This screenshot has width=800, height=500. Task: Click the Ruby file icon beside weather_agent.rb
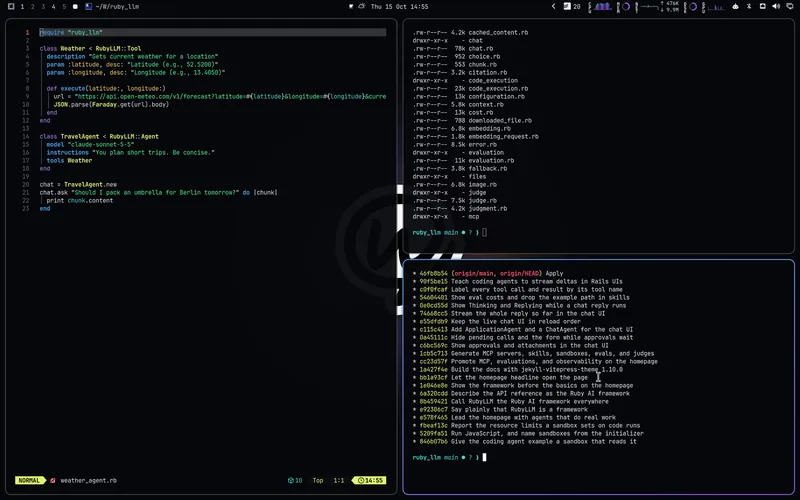pos(53,481)
